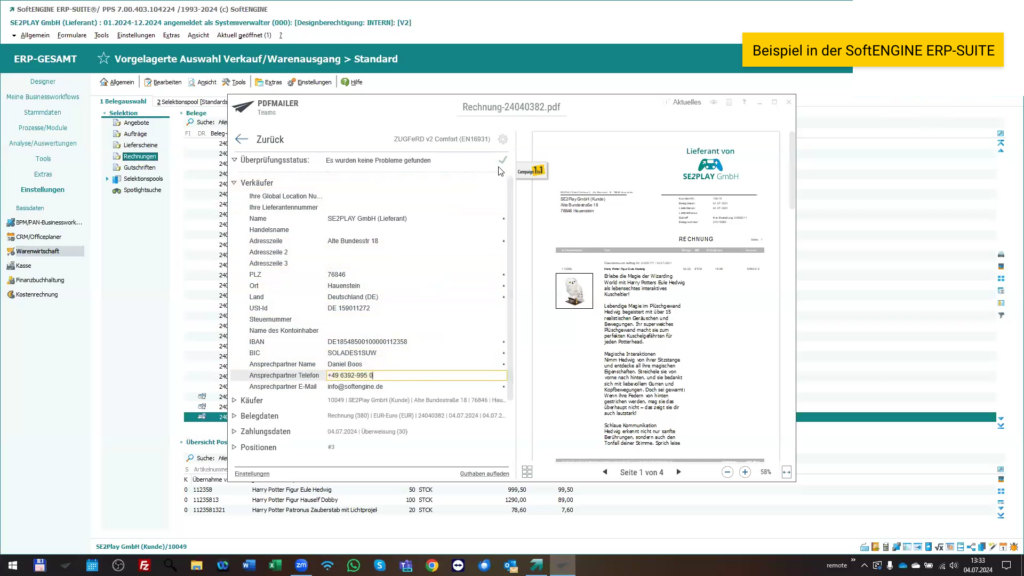Mark the view as favorite with the star
Viewport: 1024px width, 576px height.
[103, 59]
